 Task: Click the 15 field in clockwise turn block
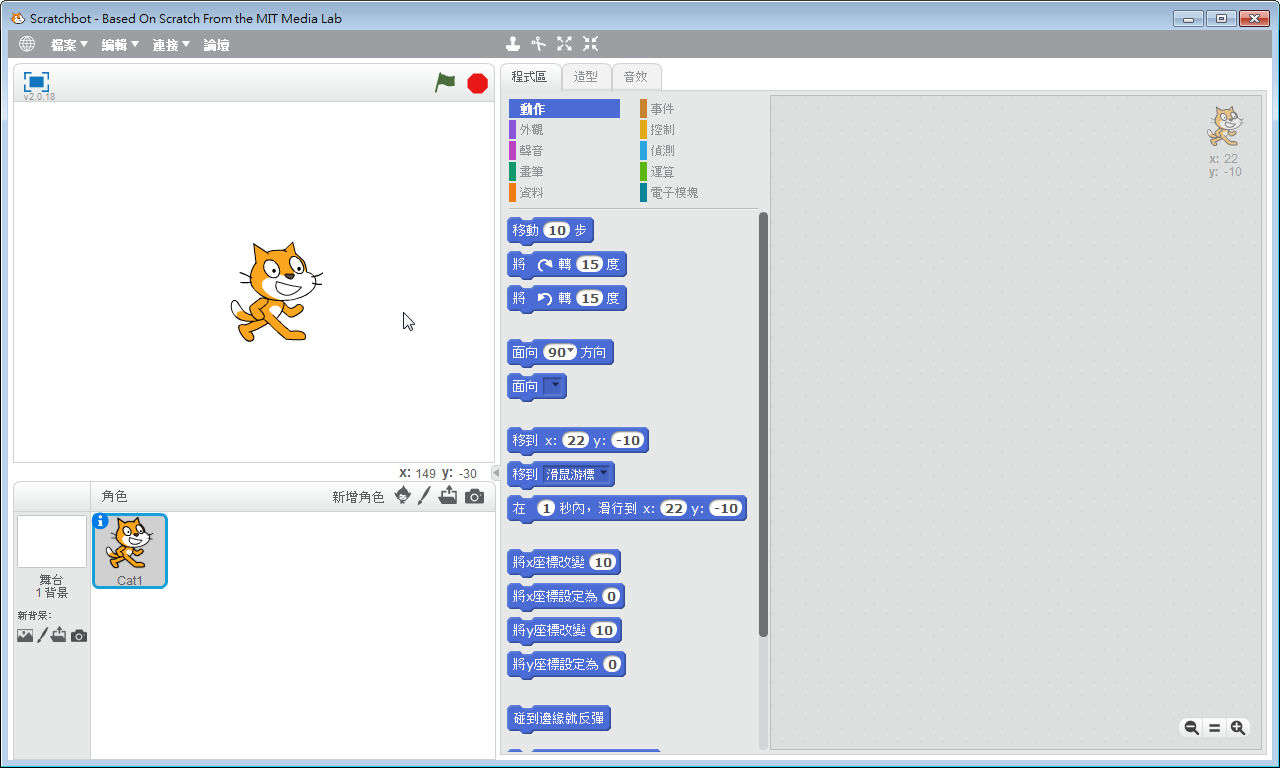click(590, 265)
